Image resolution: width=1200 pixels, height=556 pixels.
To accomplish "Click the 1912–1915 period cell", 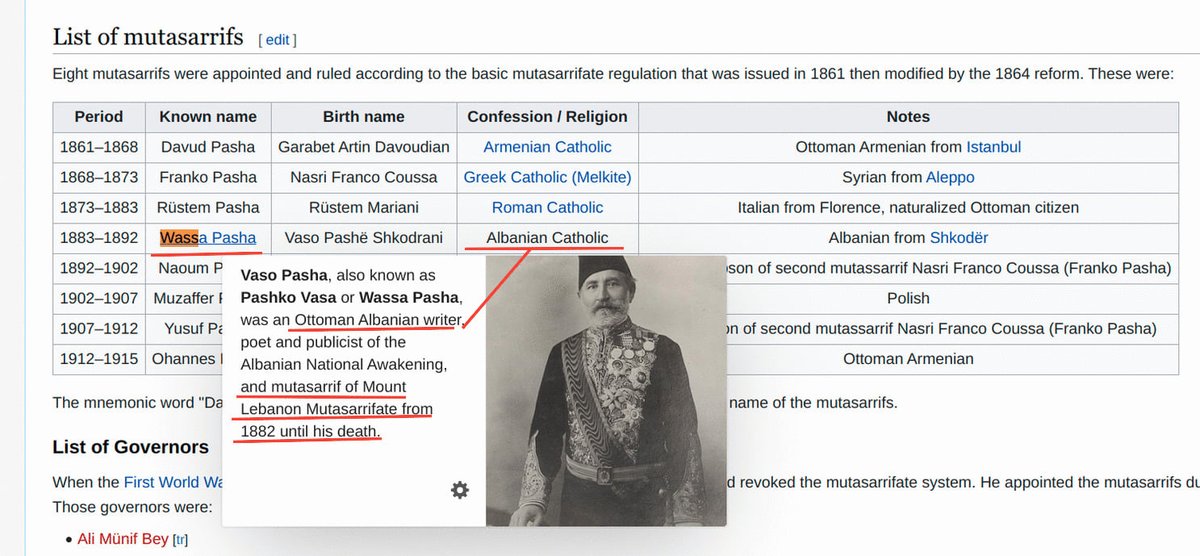I will click(x=99, y=358).
